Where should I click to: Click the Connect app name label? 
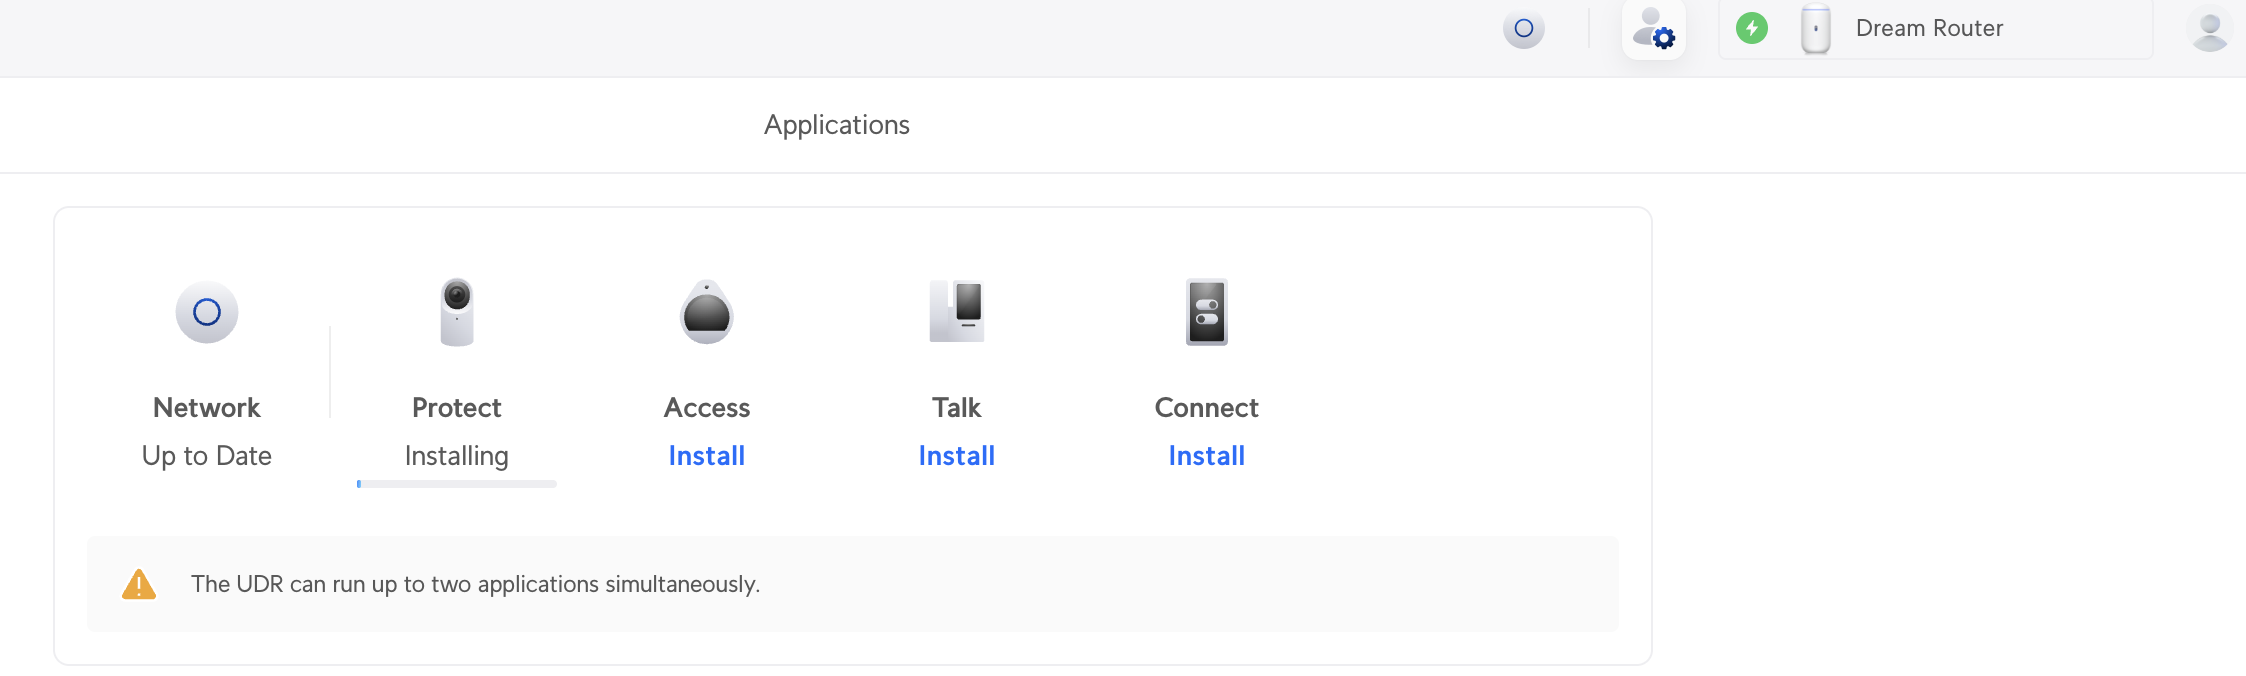1207,408
